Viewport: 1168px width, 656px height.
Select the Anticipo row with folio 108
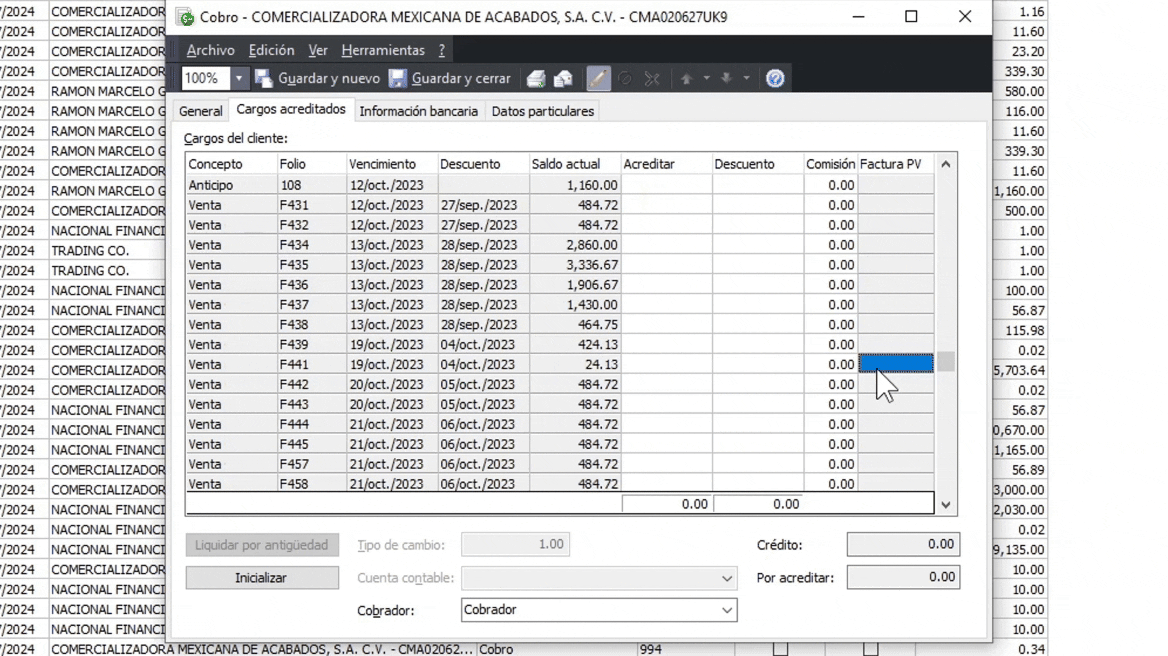click(559, 185)
